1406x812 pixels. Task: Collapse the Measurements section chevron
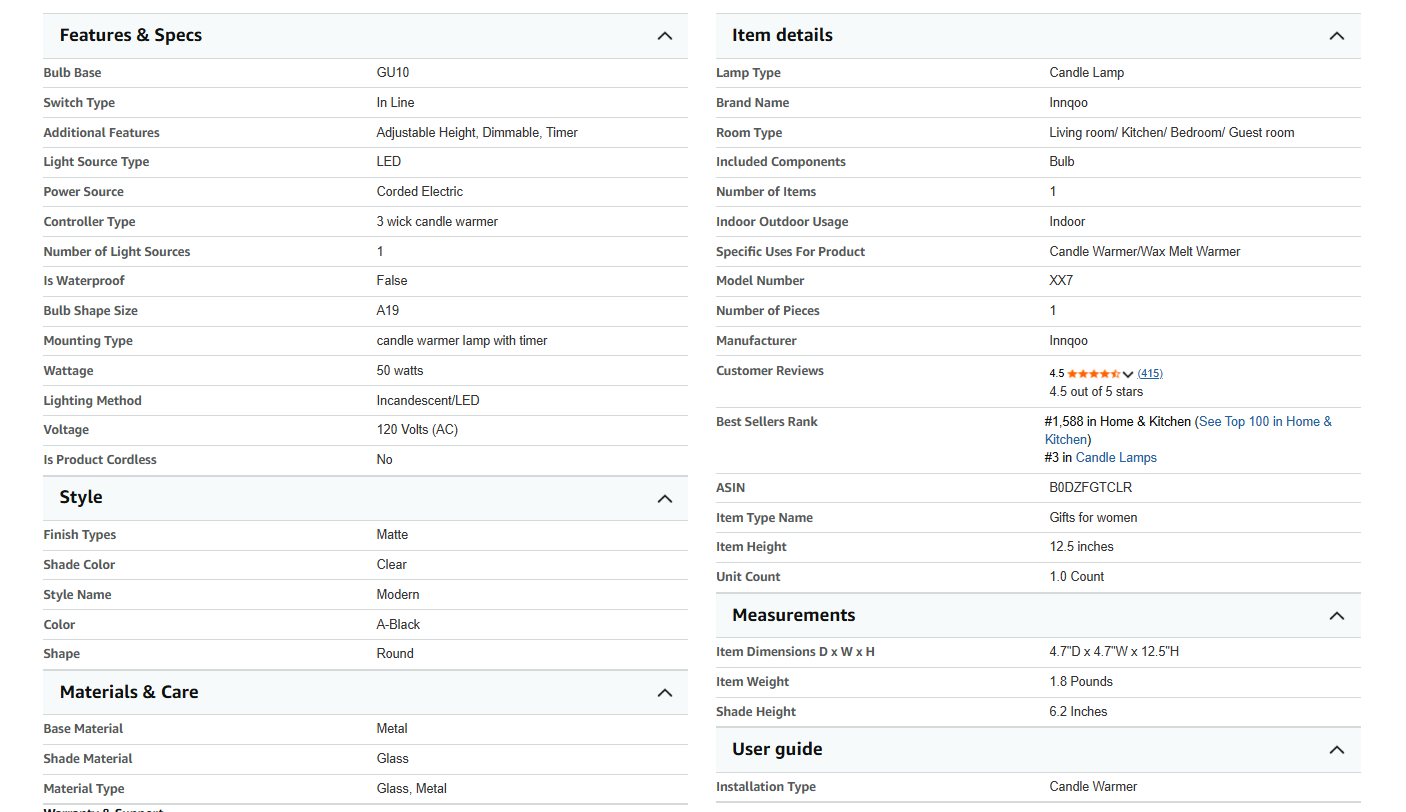[1336, 616]
